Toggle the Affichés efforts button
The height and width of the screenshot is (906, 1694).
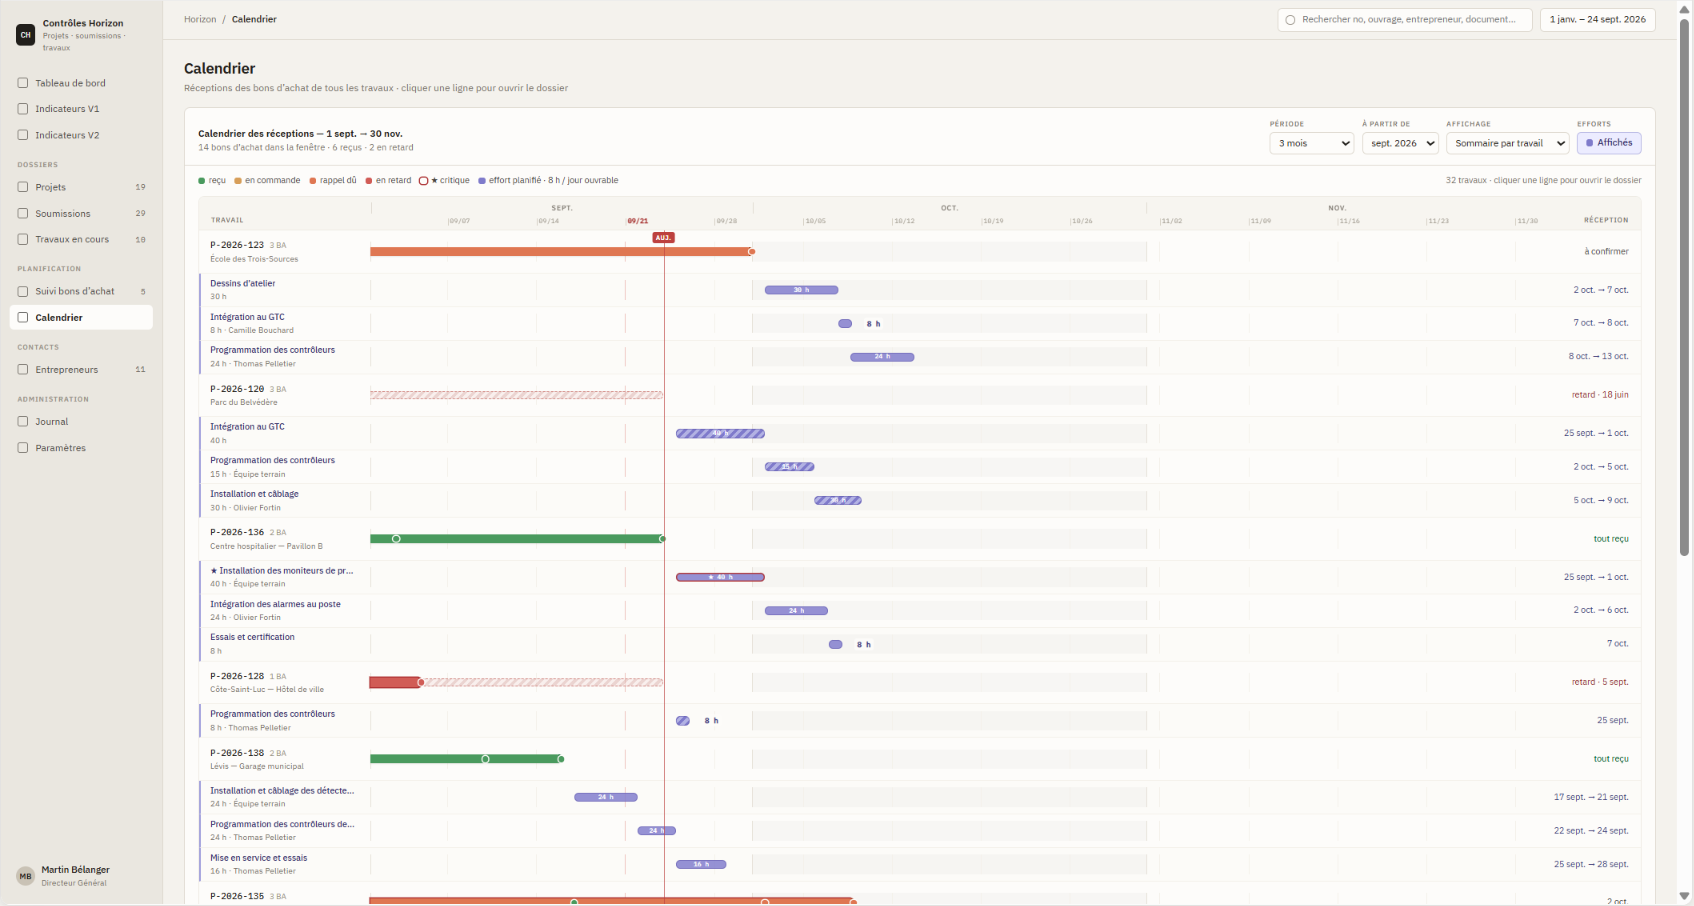pyautogui.click(x=1609, y=143)
